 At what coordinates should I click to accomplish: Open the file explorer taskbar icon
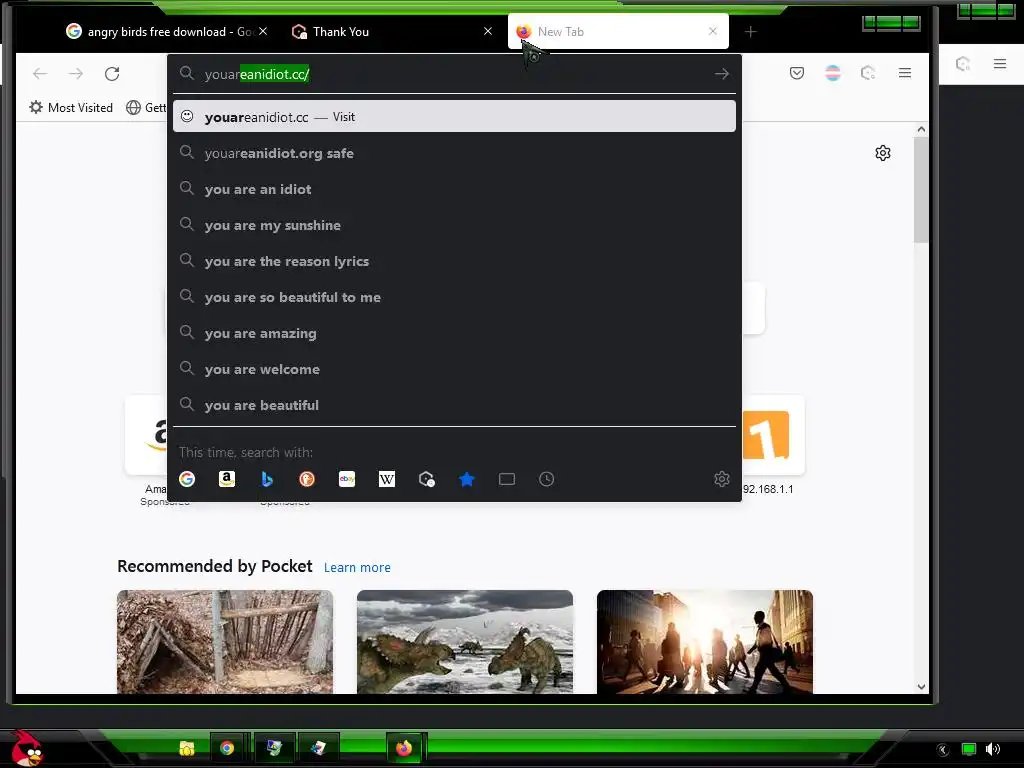coord(187,748)
